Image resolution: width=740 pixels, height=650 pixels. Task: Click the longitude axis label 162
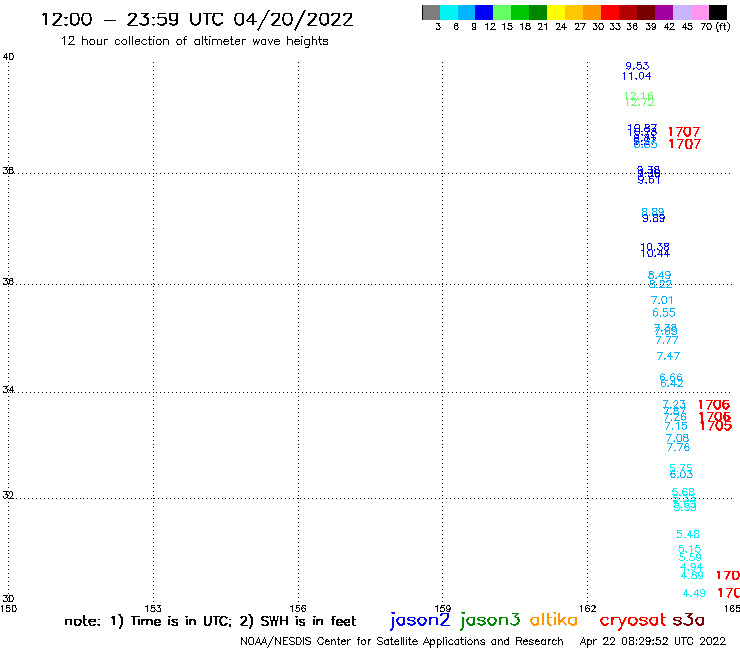tap(588, 608)
